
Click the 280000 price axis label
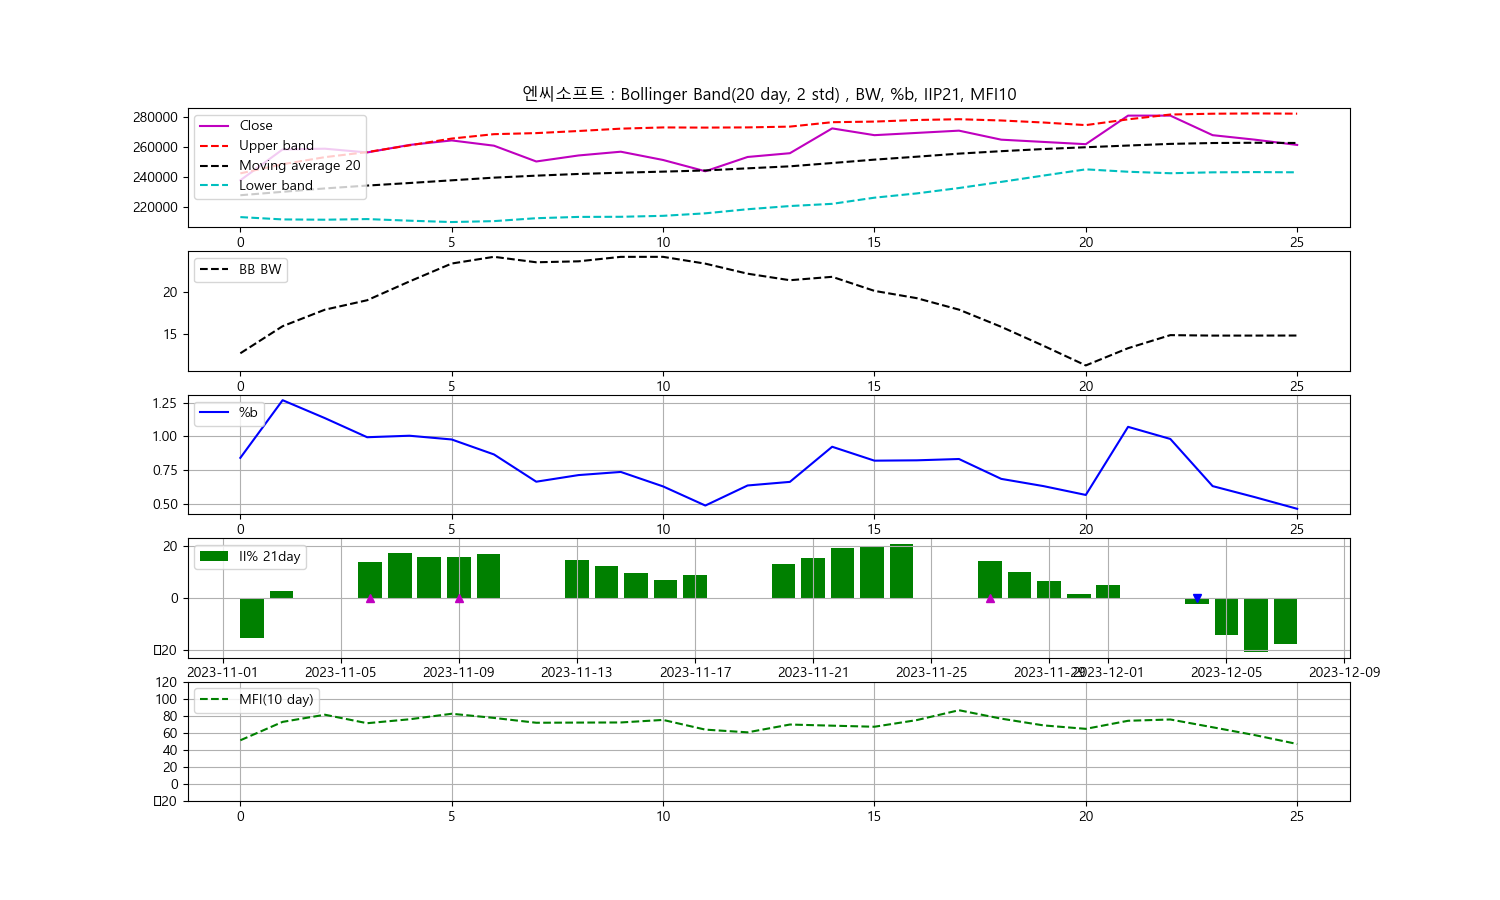(x=155, y=117)
